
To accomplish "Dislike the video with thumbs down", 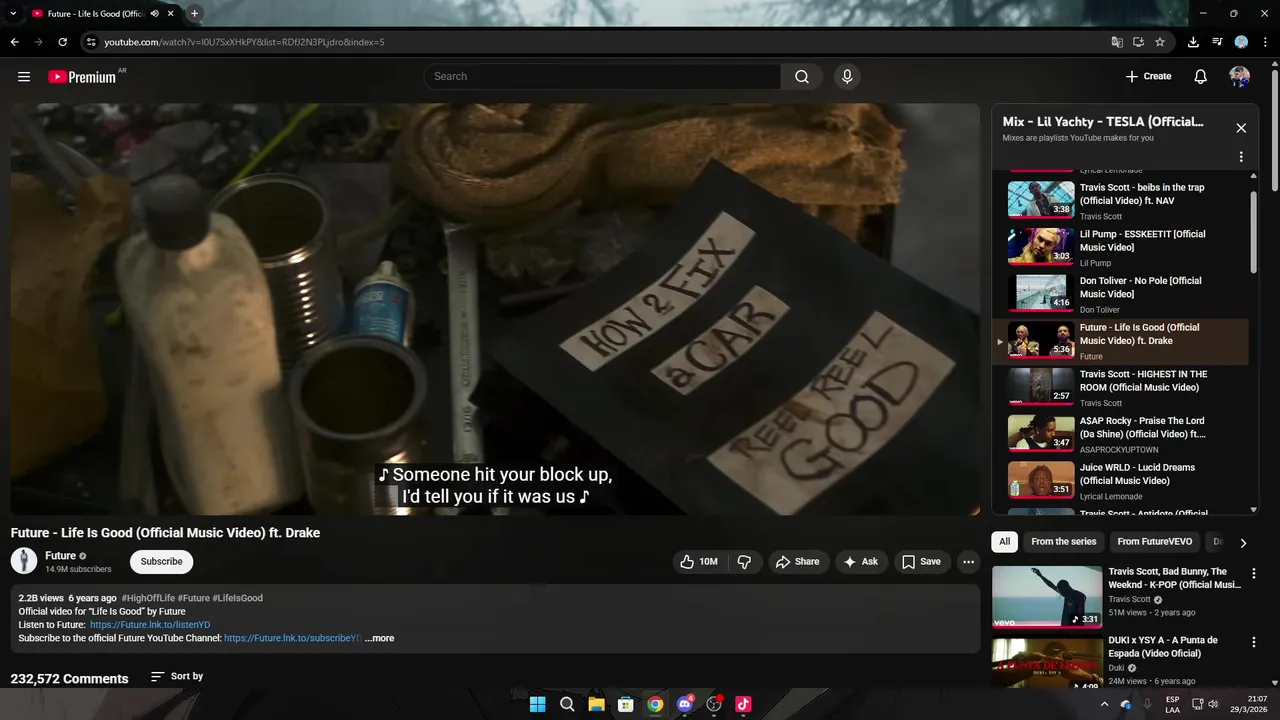I will [x=744, y=562].
